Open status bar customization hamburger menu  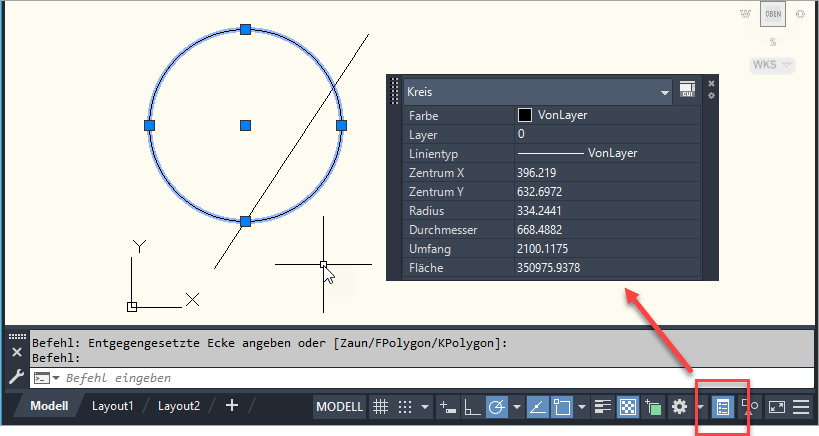pyautogui.click(x=801, y=406)
